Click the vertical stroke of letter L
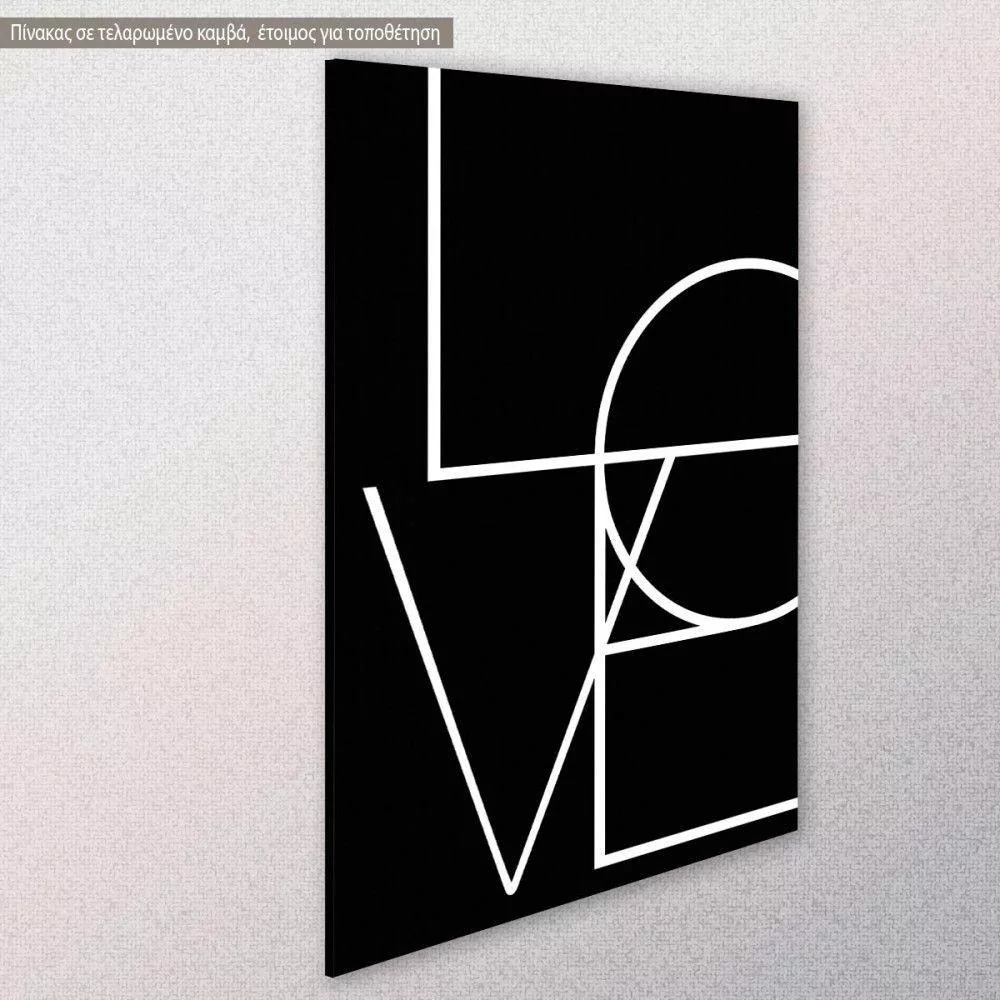The image size is (1000, 1000). pos(435,270)
